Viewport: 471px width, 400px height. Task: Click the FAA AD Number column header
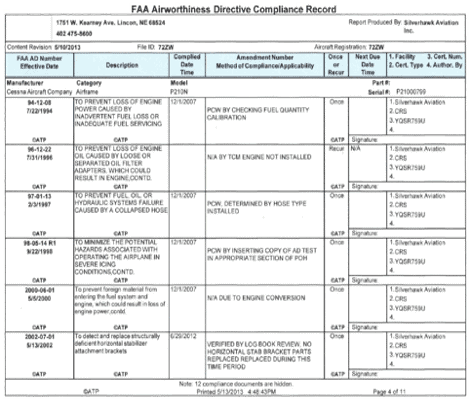click(x=39, y=62)
